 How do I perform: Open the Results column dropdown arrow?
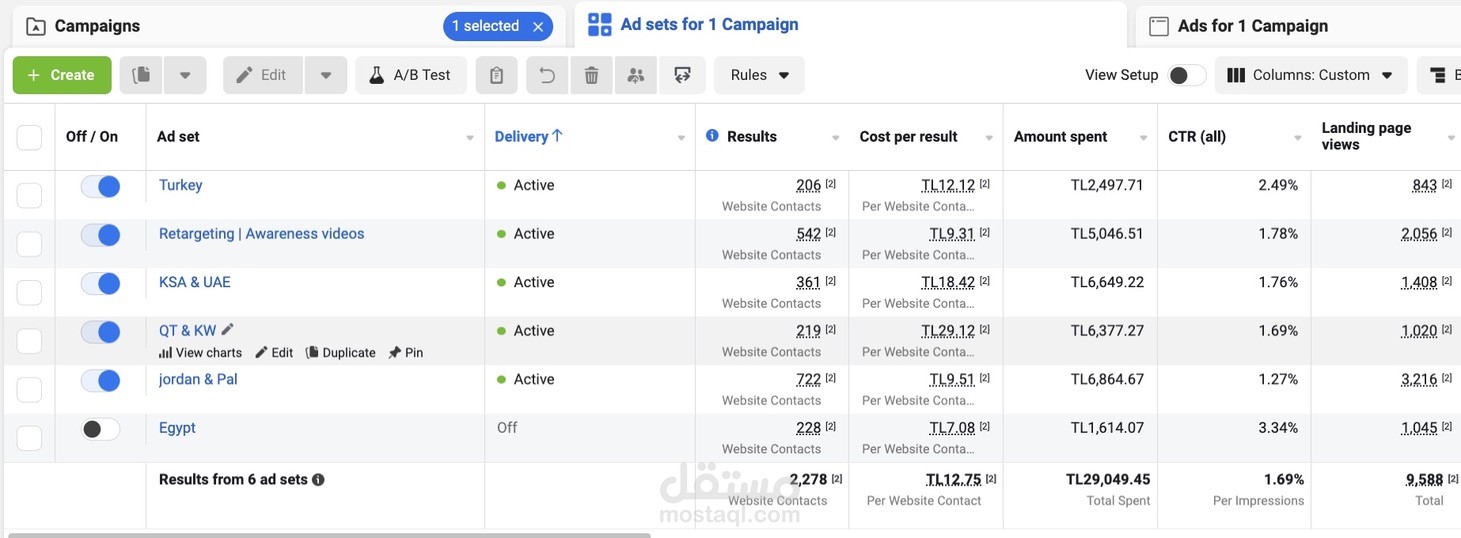pos(835,138)
